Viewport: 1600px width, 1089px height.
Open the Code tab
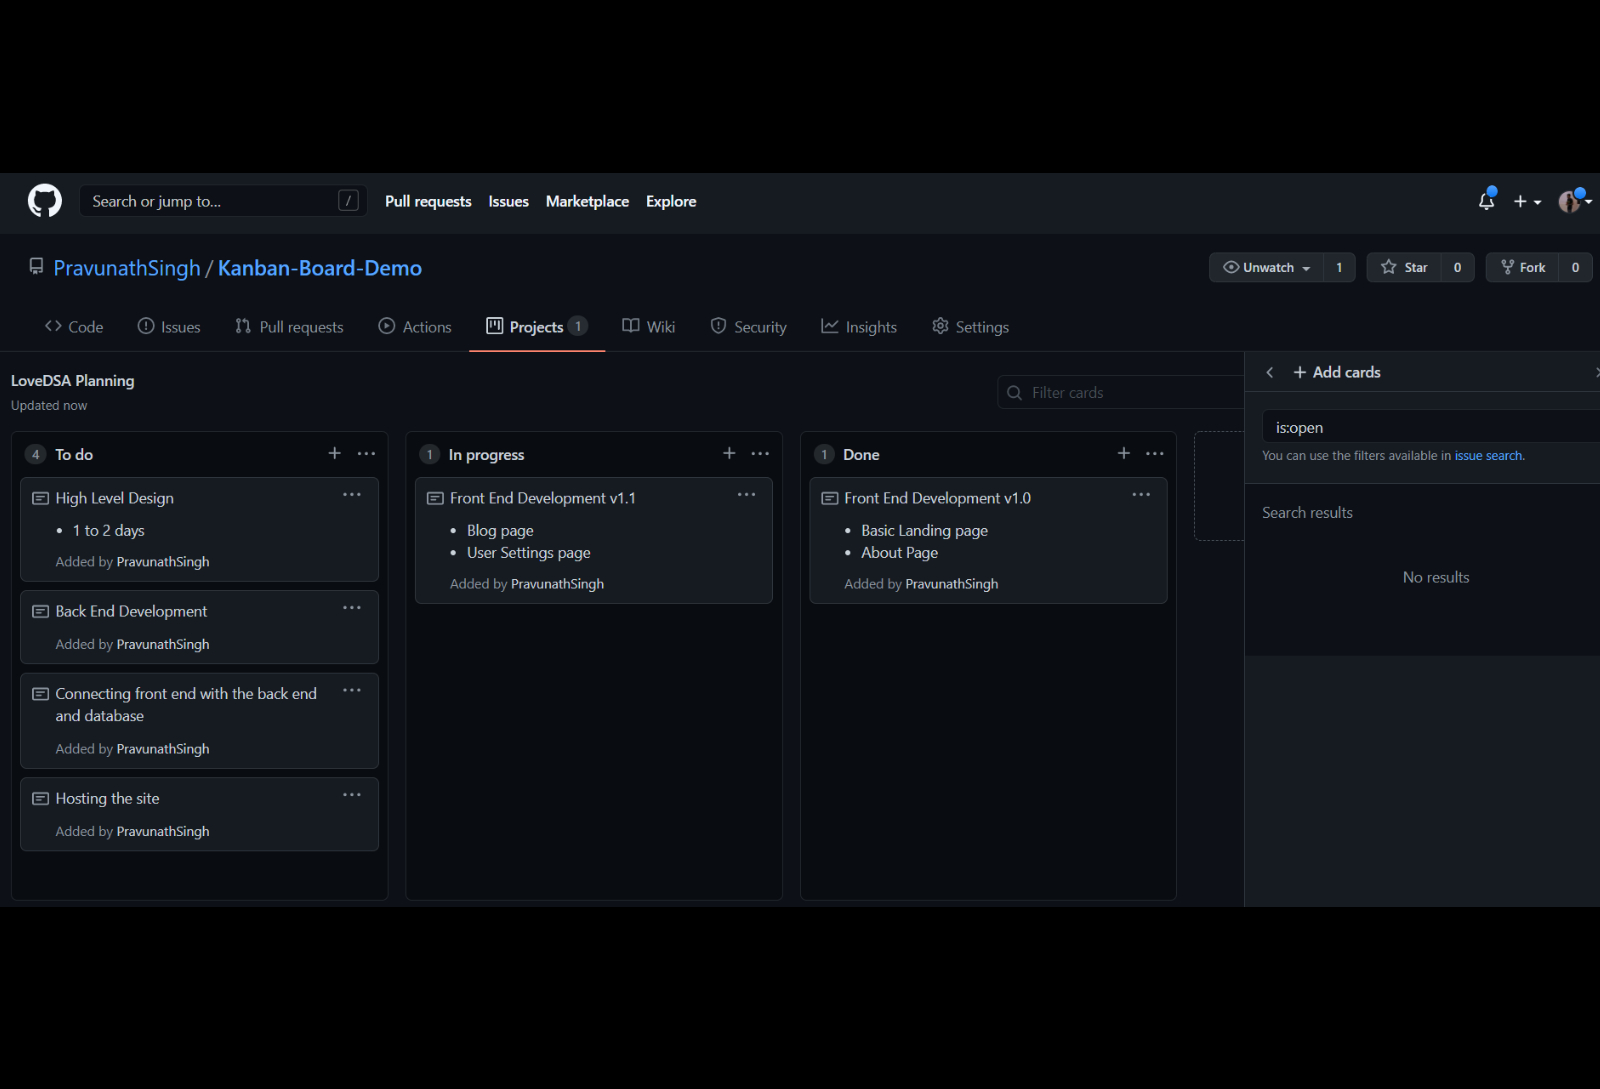[x=74, y=327]
